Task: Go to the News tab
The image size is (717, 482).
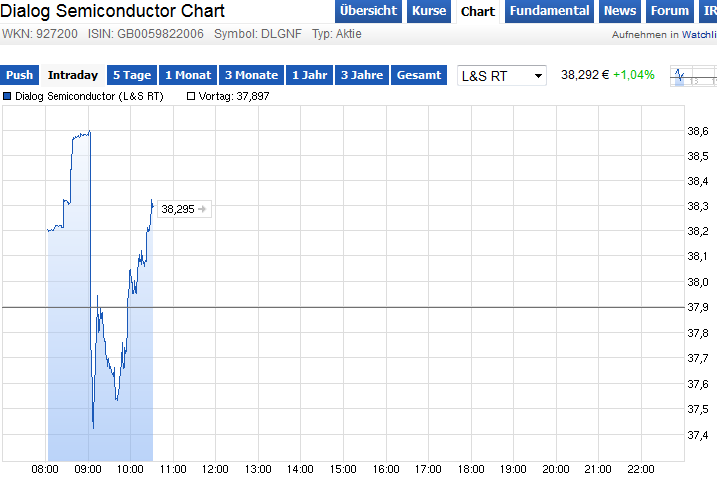Action: (620, 11)
